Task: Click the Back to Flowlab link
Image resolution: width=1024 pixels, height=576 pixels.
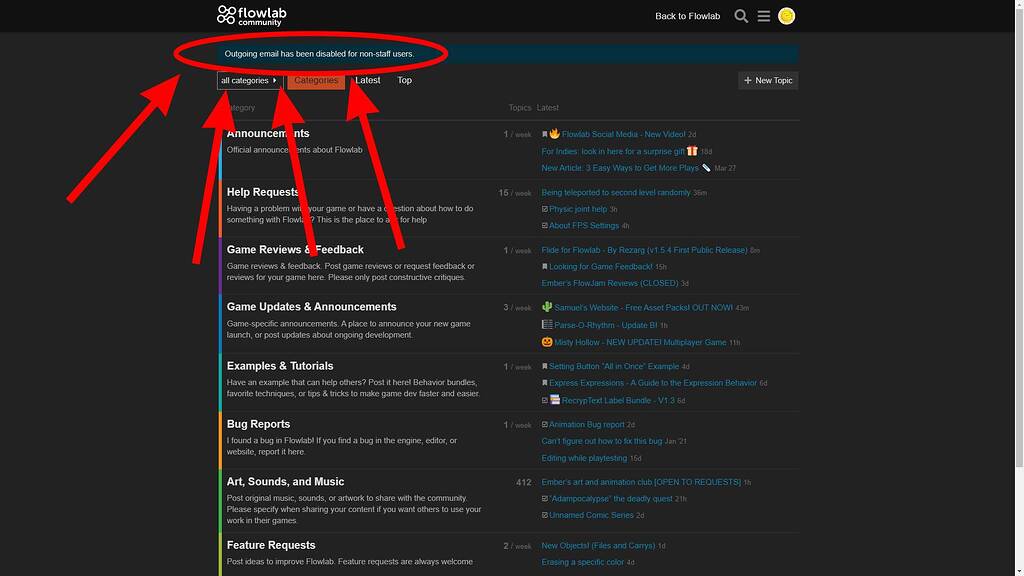Action: tap(687, 16)
